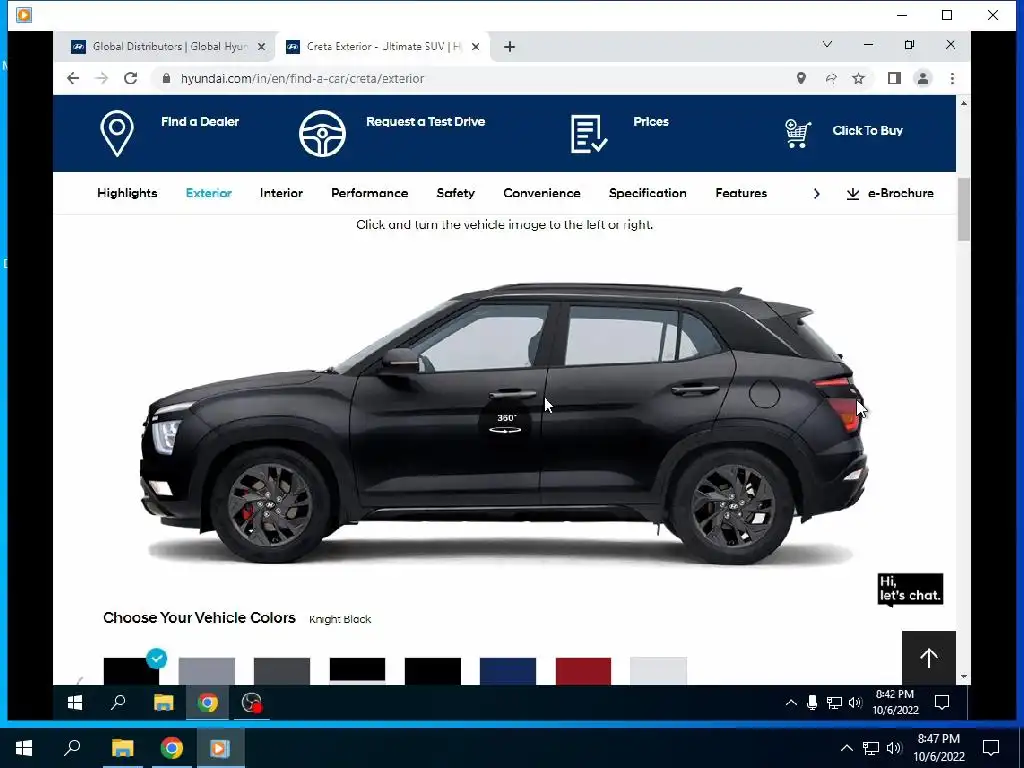
Task: Click outer taskbar media player icon
Action: point(219,748)
